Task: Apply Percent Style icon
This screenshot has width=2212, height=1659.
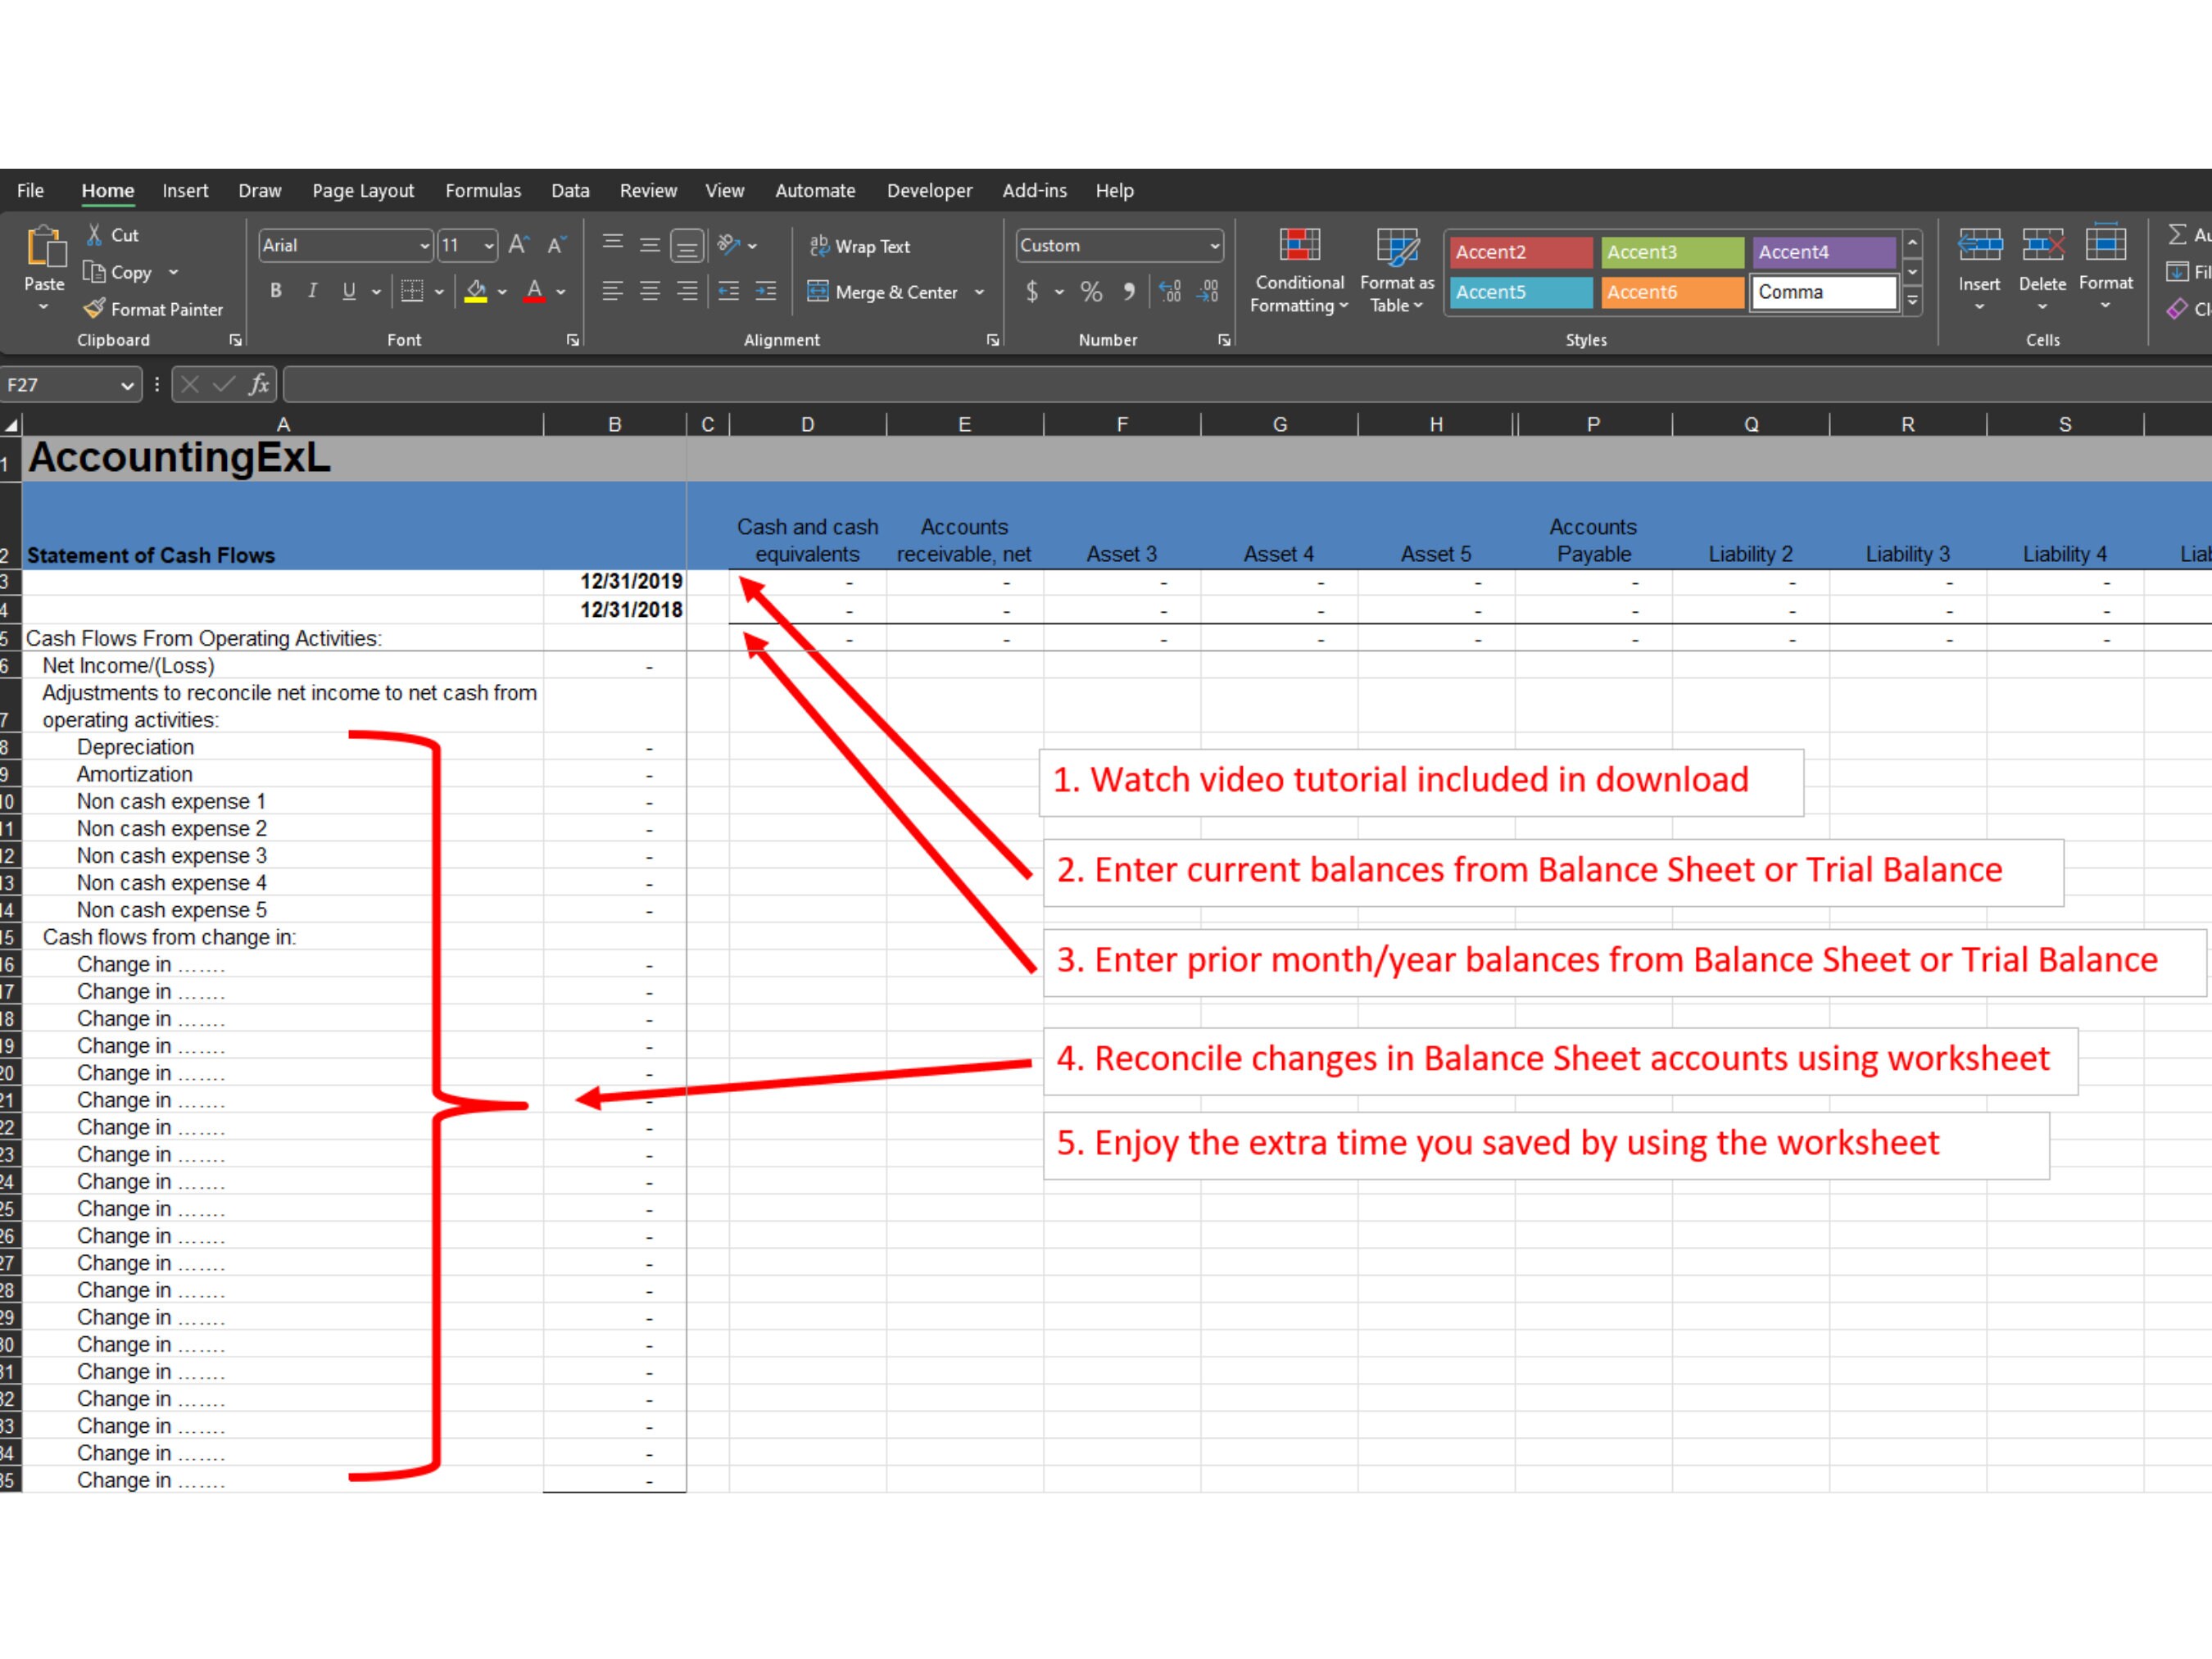Action: coord(1091,291)
